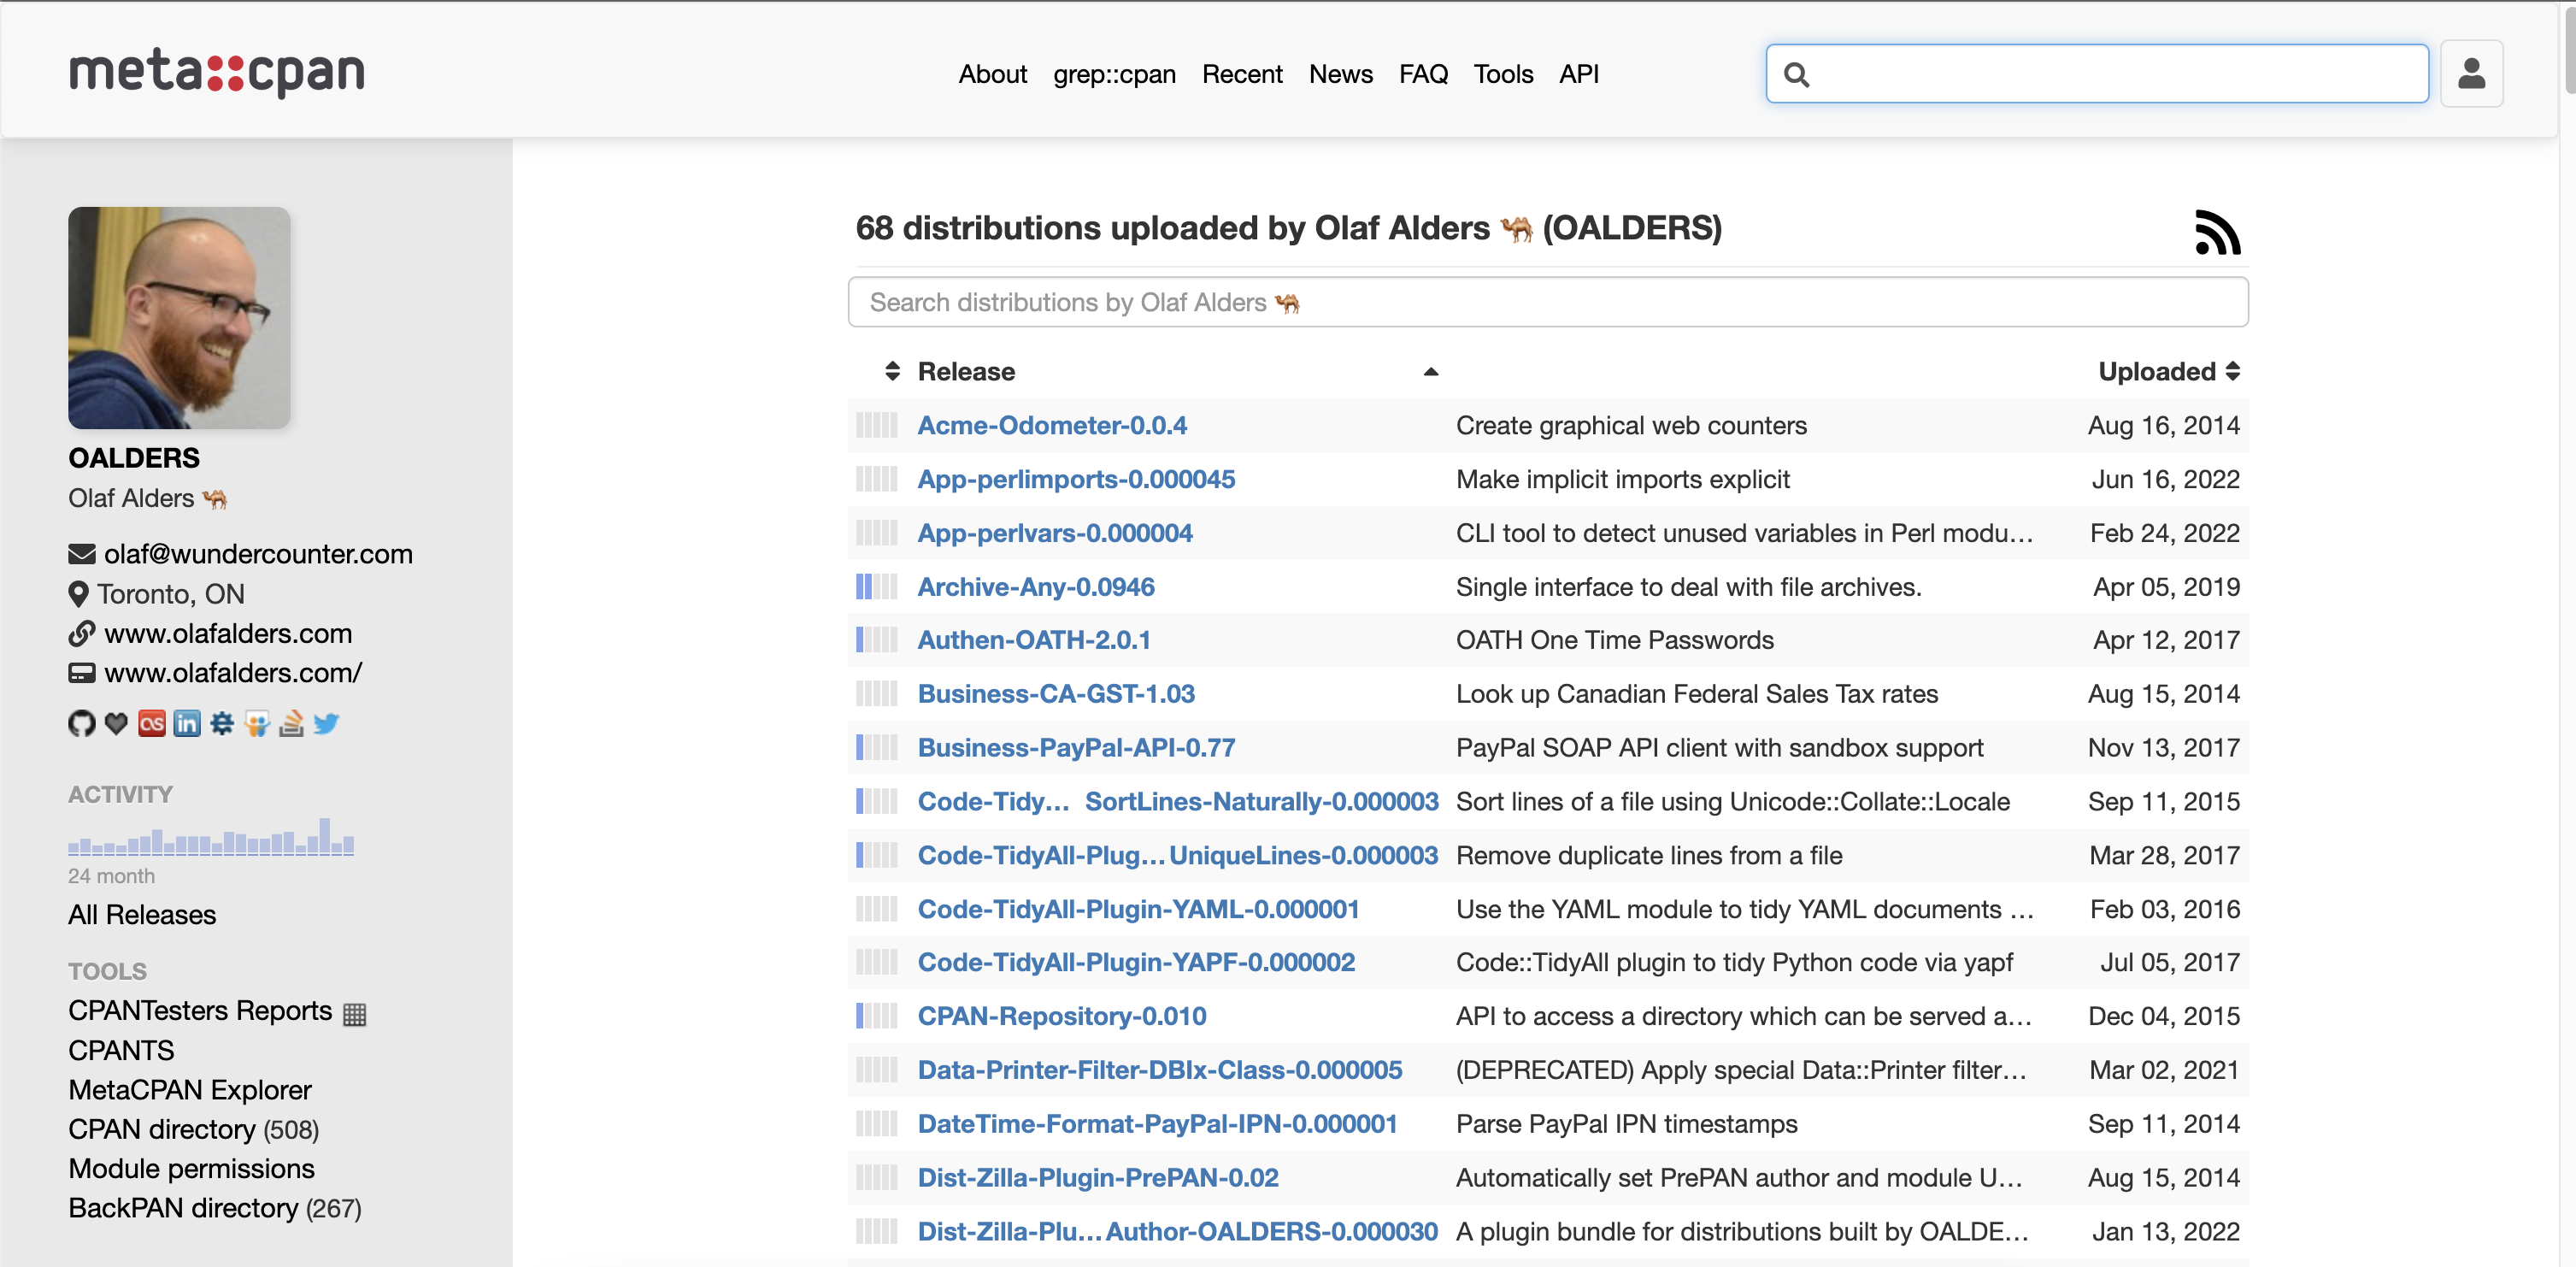Viewport: 2576px width, 1267px height.
Task: Focus the Search distributions by Olaf Alders field
Action: pos(1547,302)
